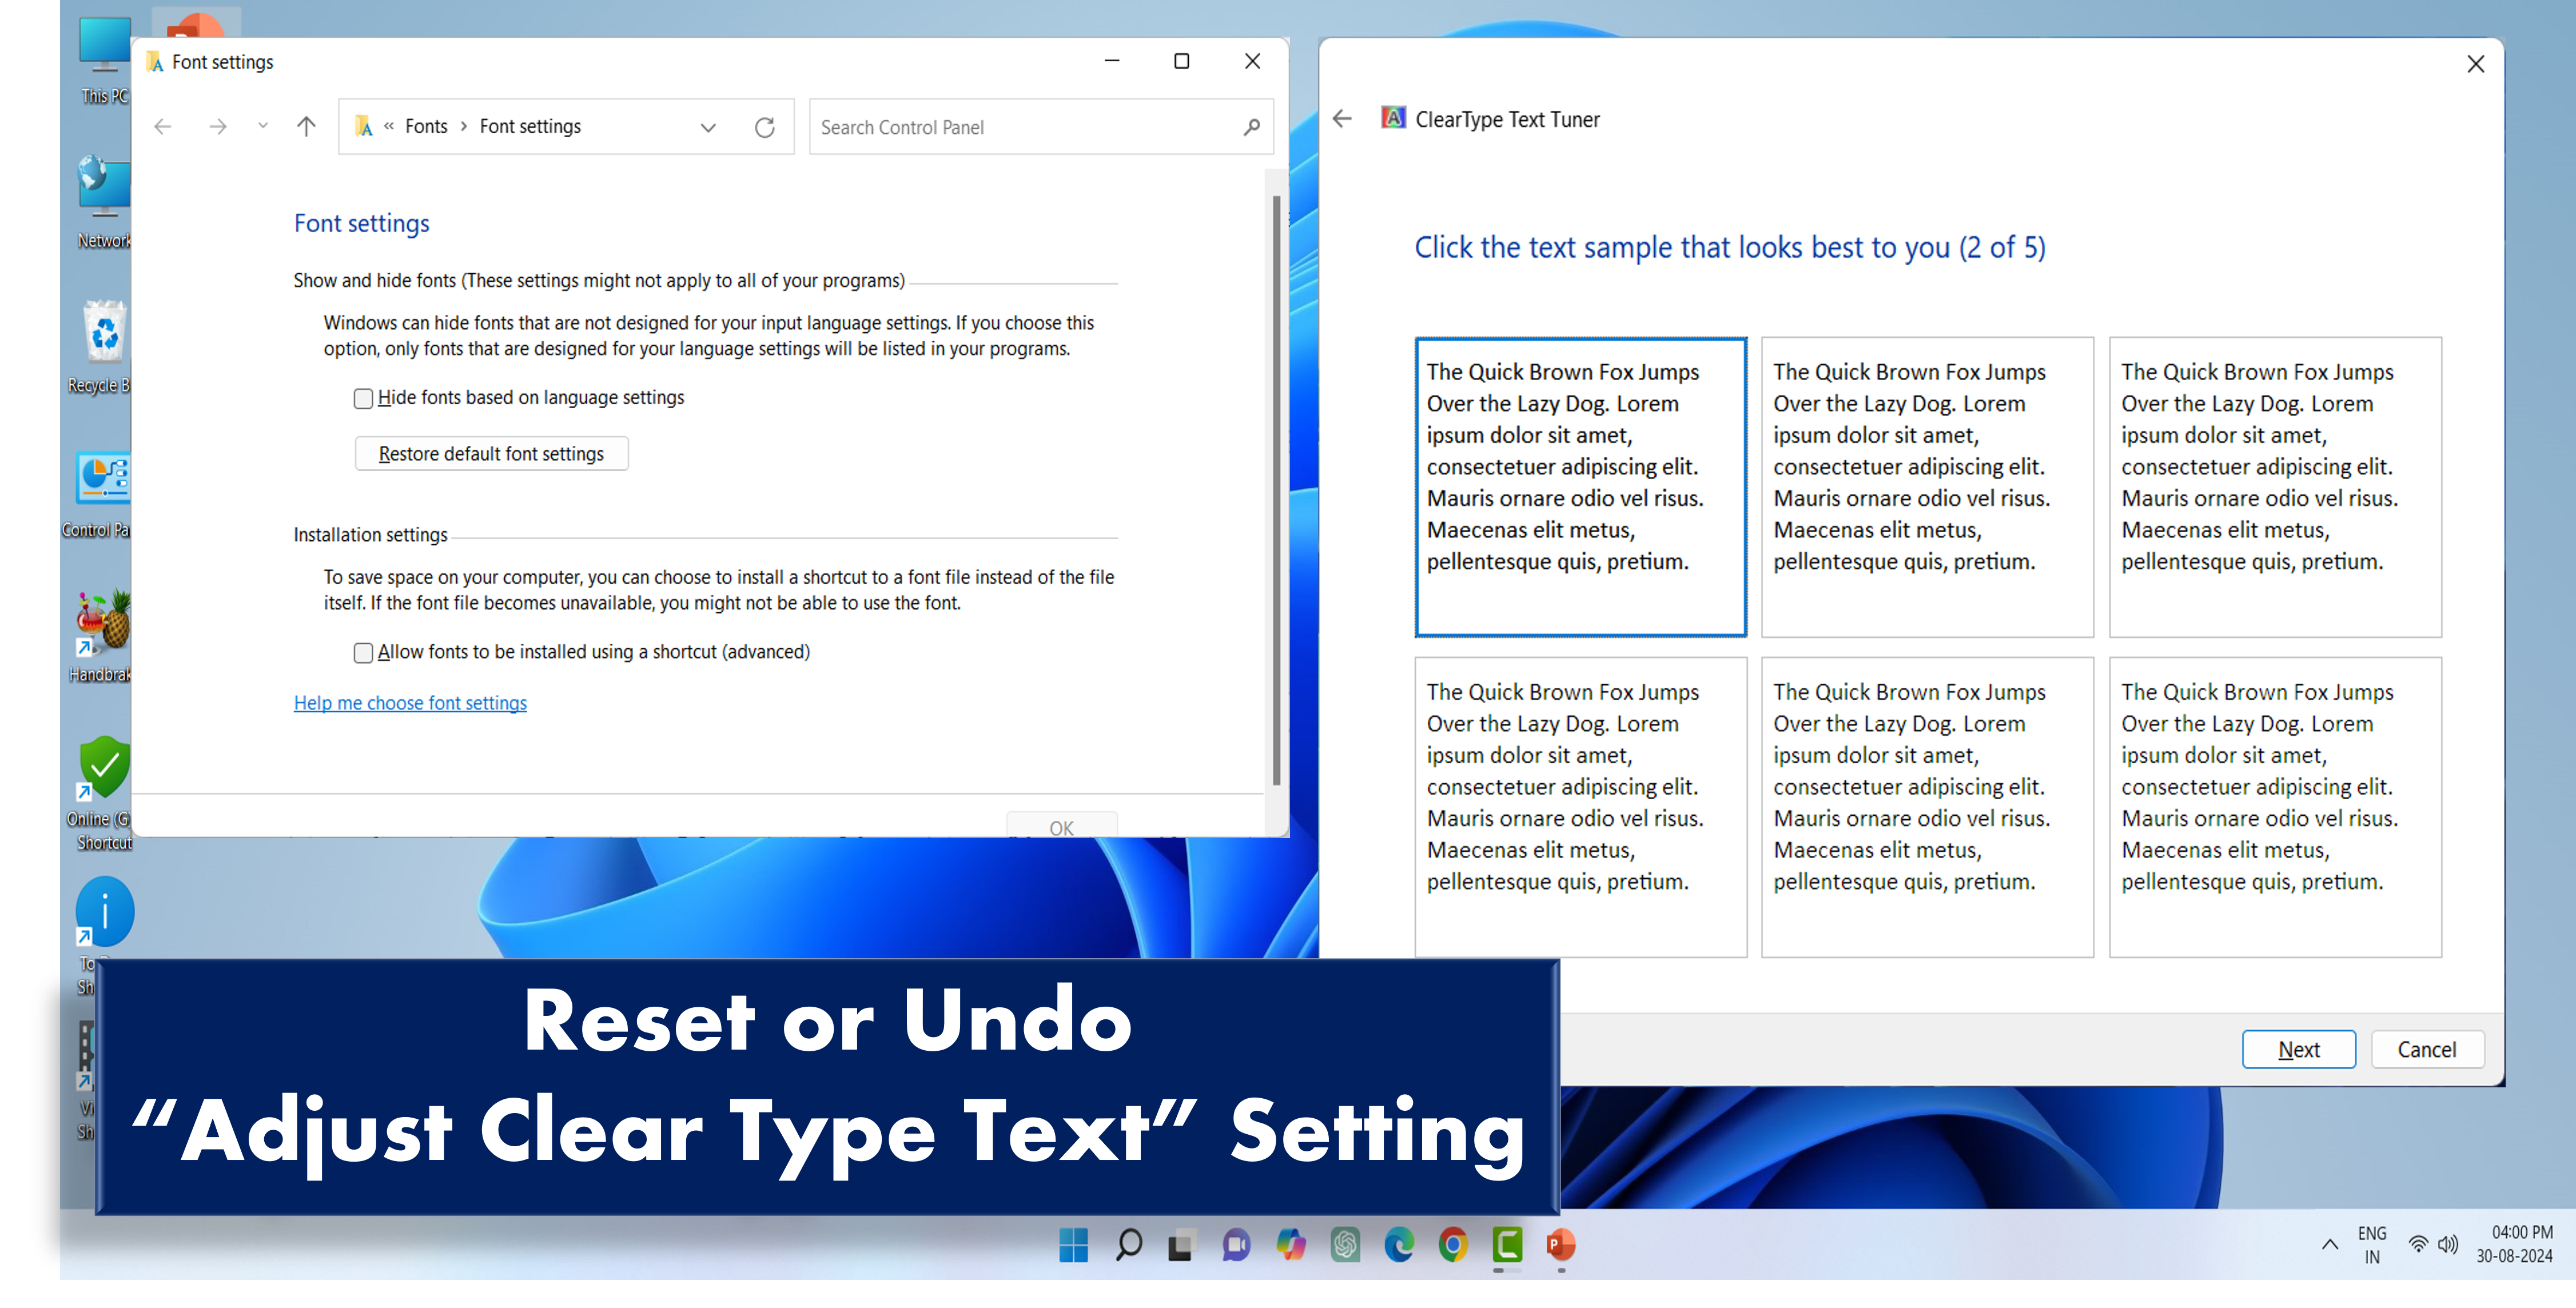This screenshot has height=1308, width=2576.
Task: Click the volume speaker tray icon
Action: click(2447, 1245)
